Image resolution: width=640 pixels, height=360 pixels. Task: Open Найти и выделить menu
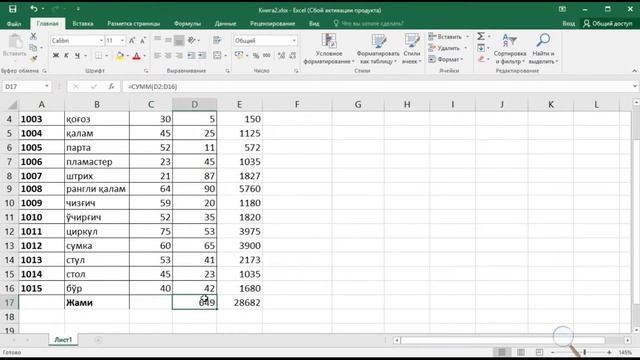[x=543, y=49]
